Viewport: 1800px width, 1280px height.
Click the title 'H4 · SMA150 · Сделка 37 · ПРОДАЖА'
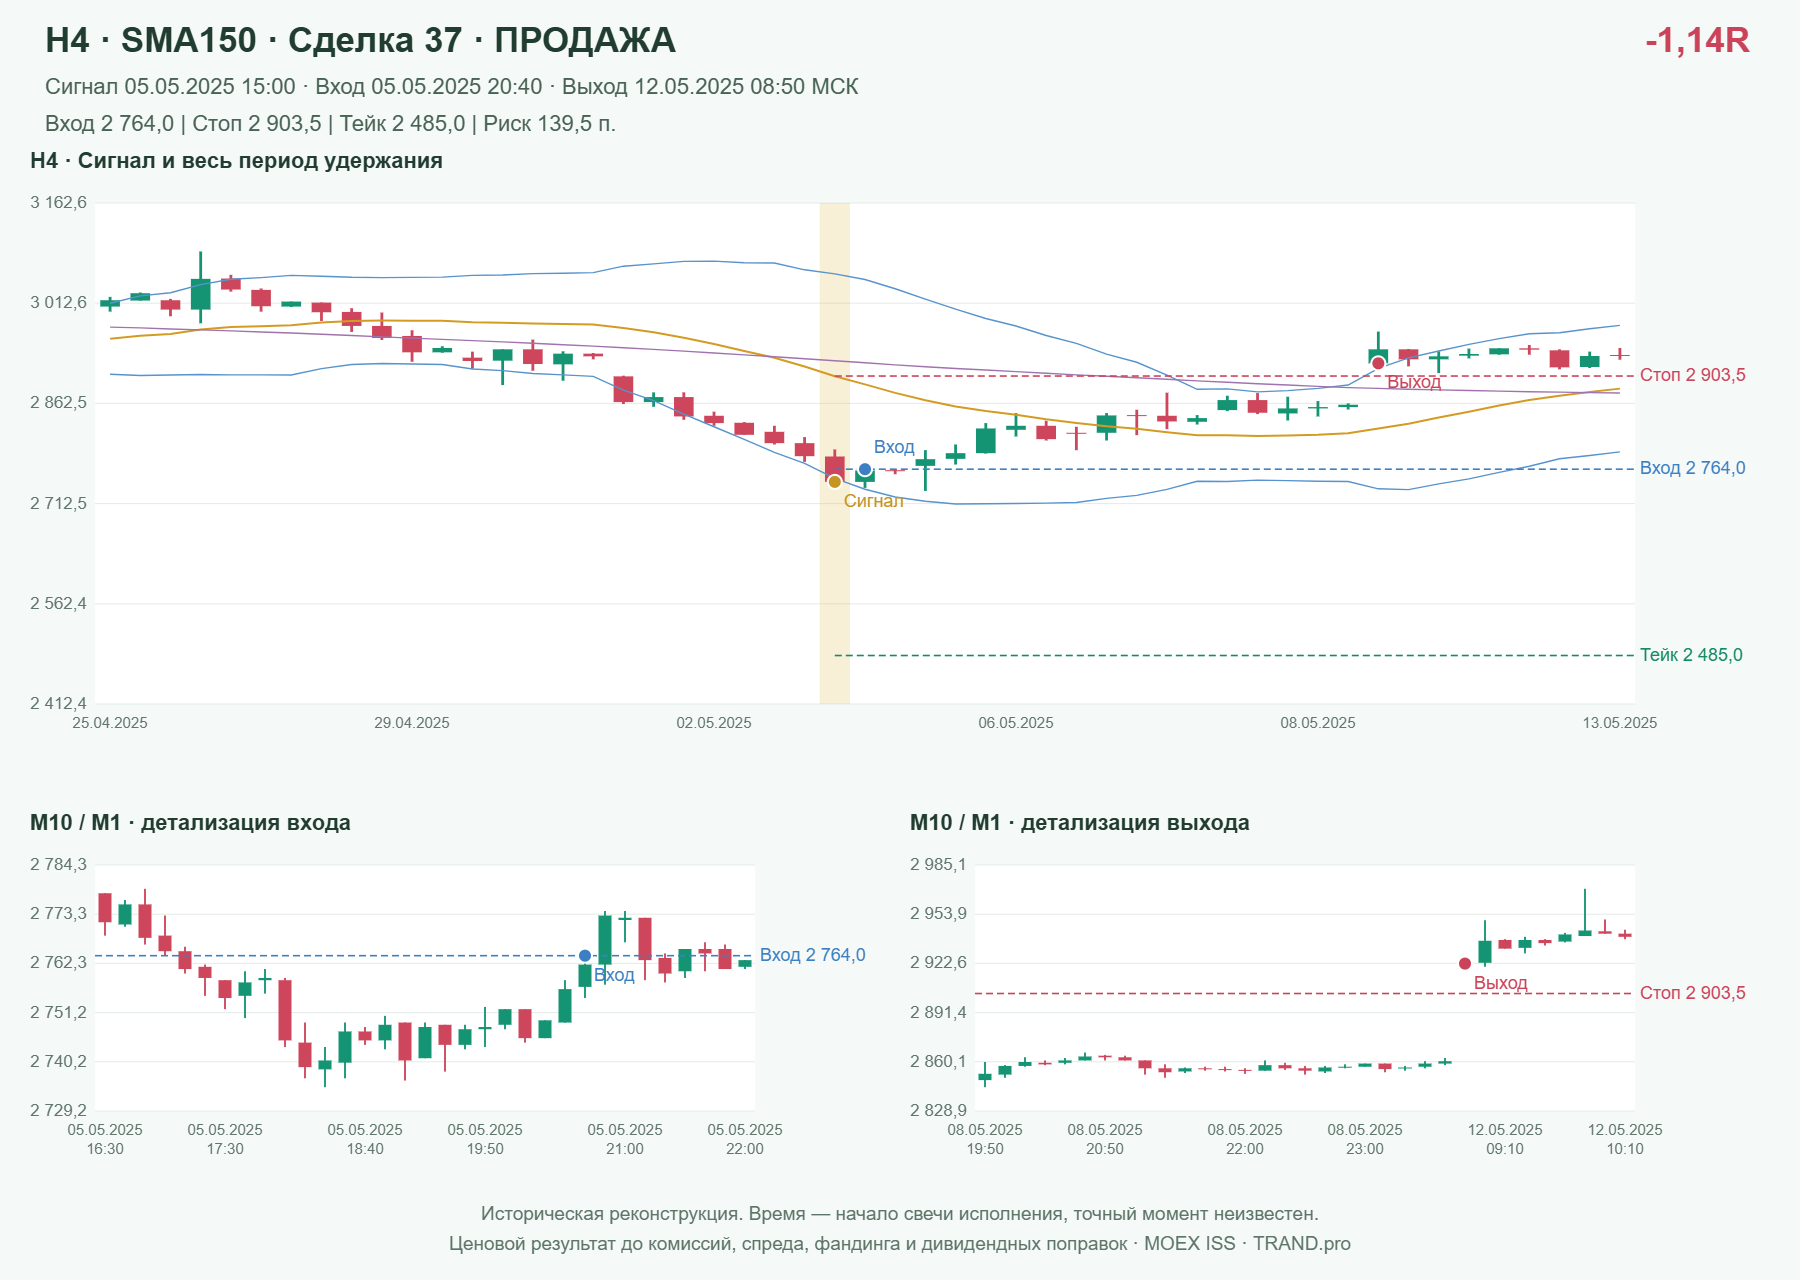point(361,40)
